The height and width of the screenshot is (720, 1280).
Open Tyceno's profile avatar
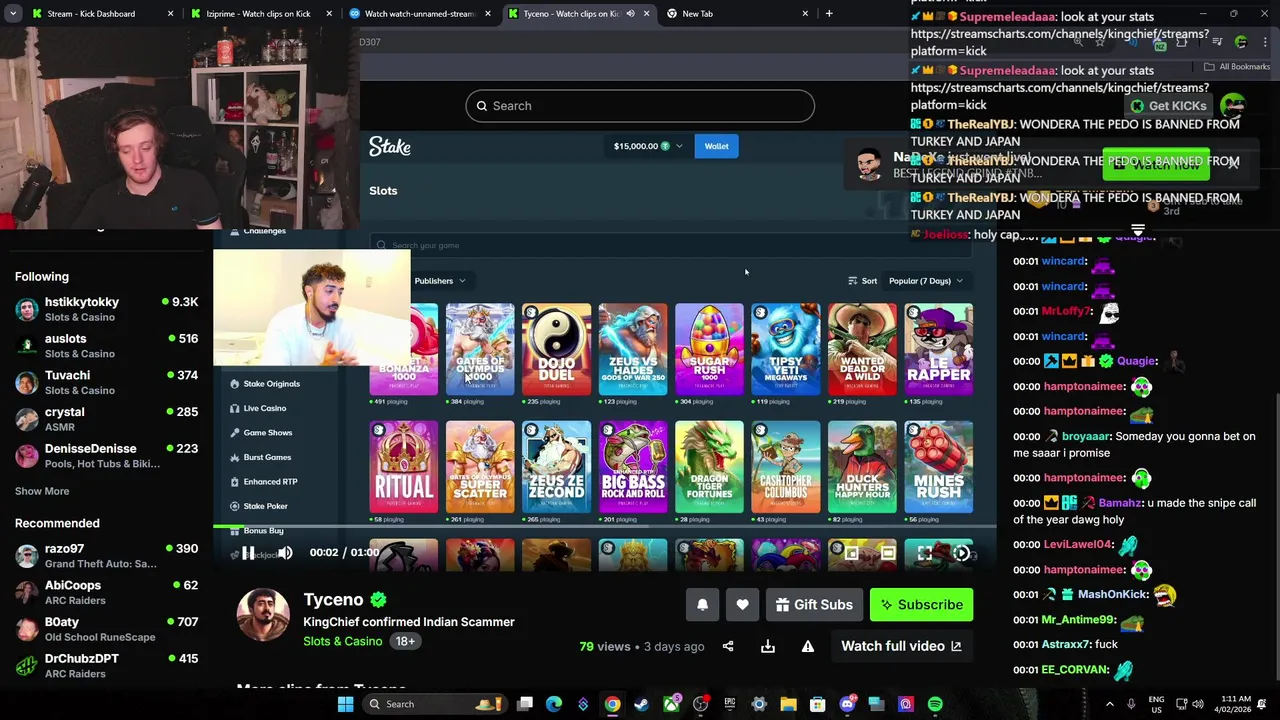tap(263, 614)
